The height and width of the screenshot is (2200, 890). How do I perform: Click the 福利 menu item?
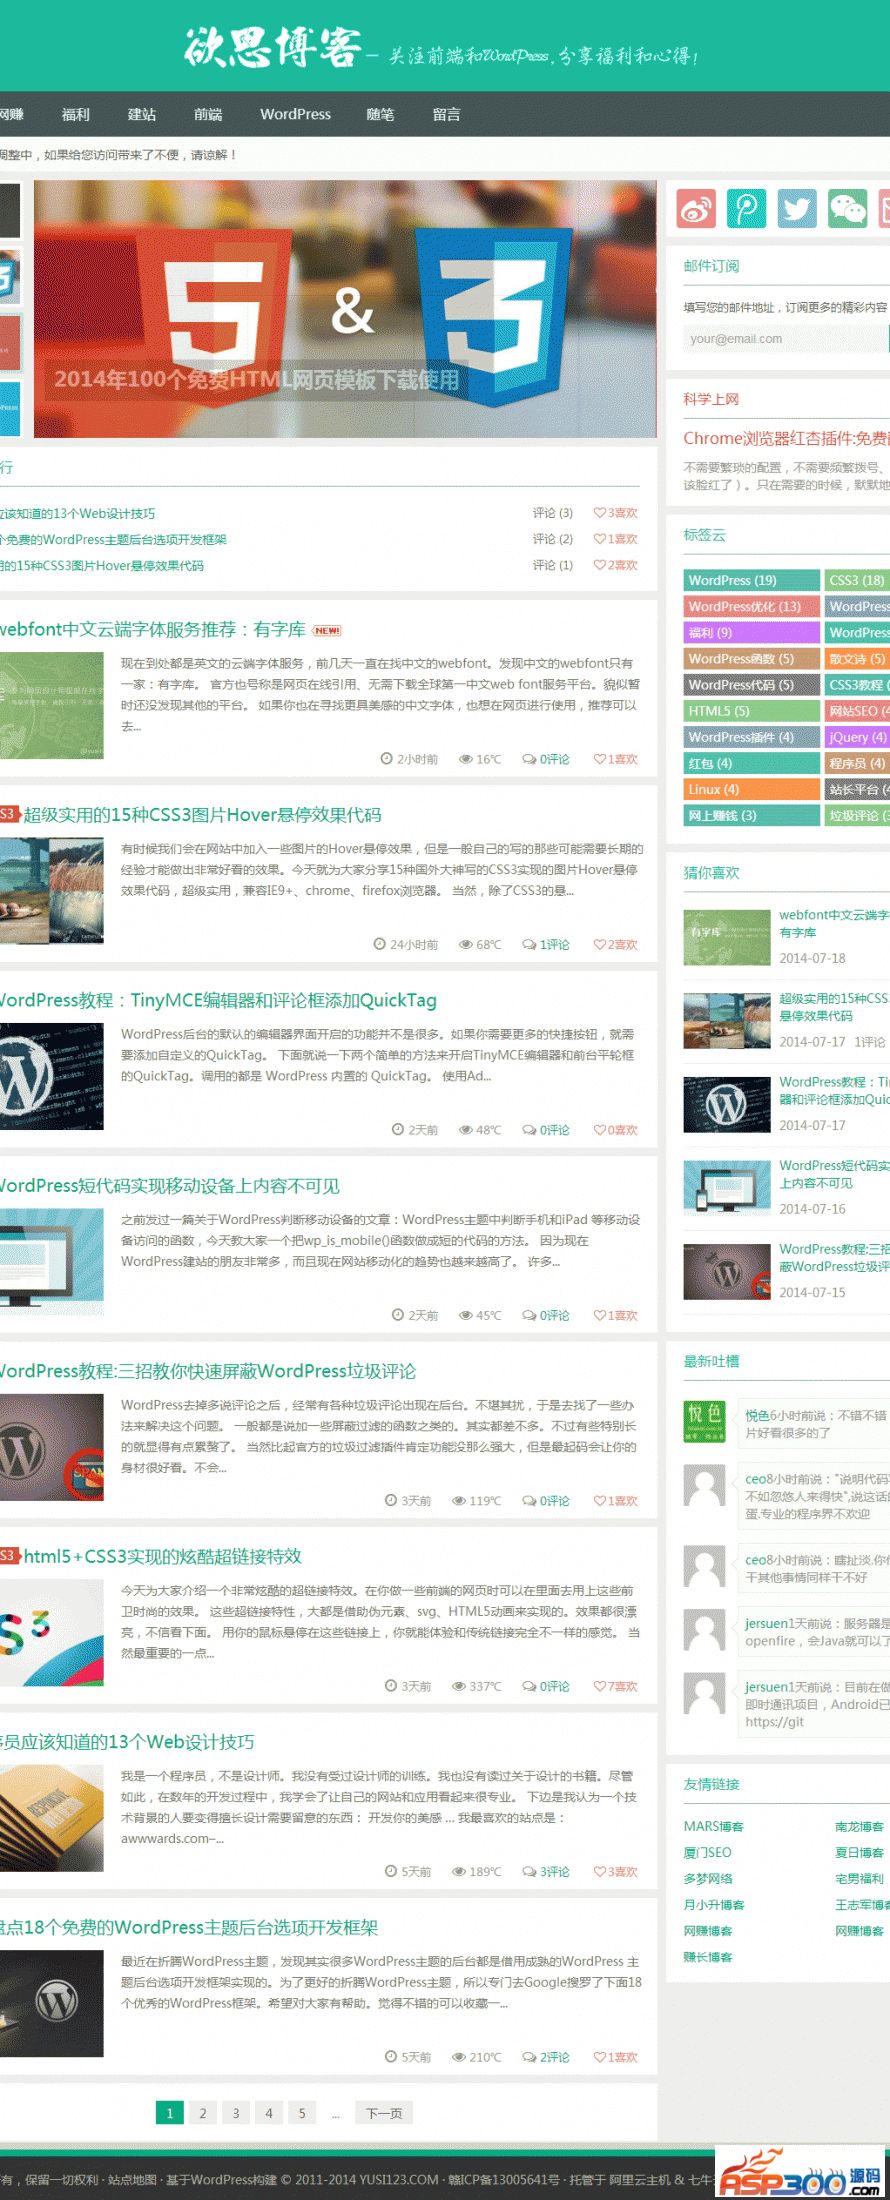pos(76,114)
